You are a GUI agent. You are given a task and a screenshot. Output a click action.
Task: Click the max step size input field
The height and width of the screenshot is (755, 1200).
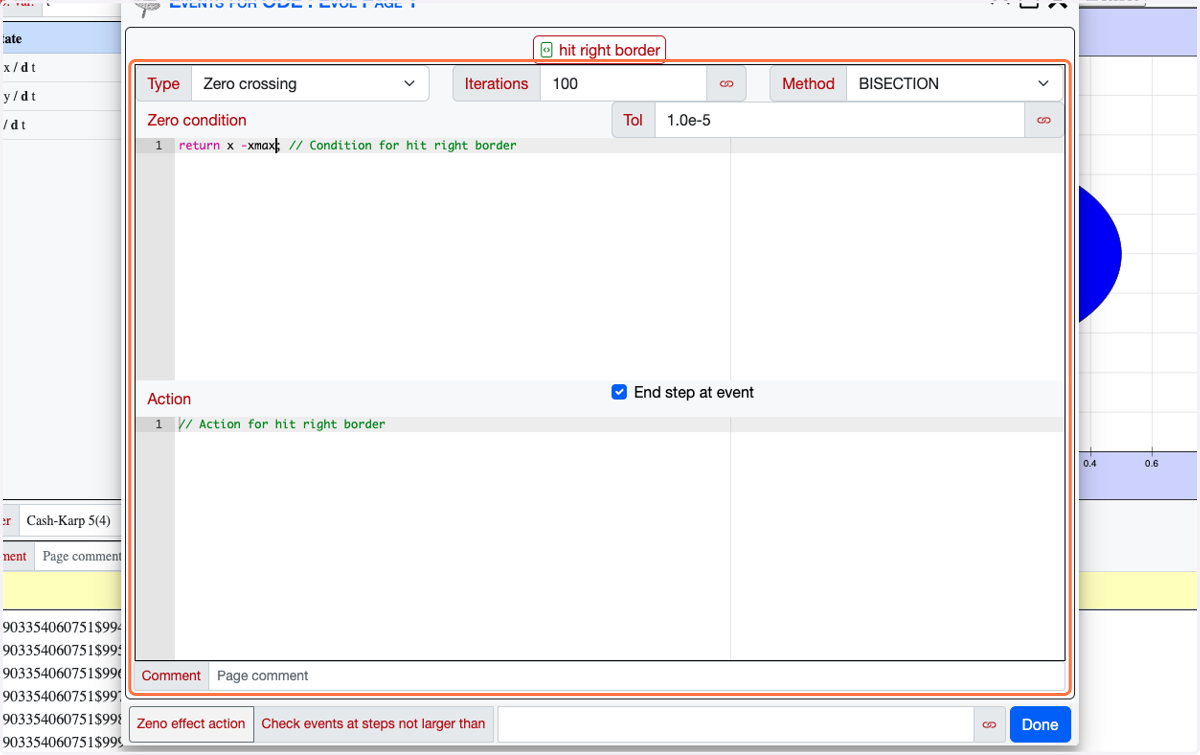(x=735, y=724)
